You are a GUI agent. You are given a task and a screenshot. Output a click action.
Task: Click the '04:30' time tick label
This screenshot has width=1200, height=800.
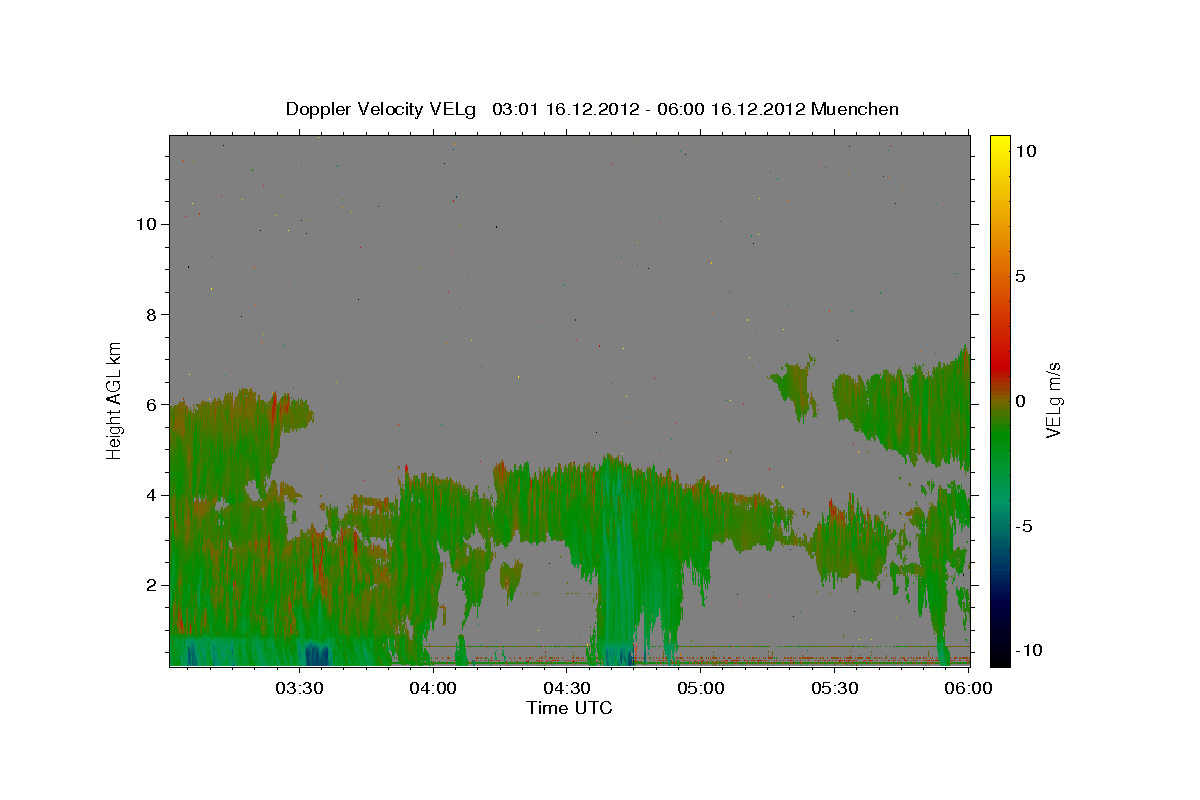567,688
